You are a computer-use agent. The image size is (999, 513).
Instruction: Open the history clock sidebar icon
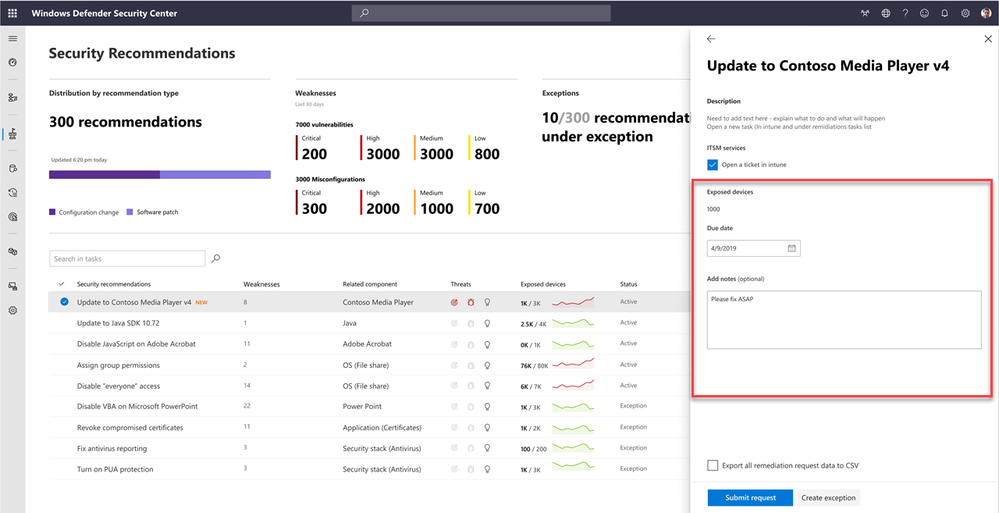13,192
